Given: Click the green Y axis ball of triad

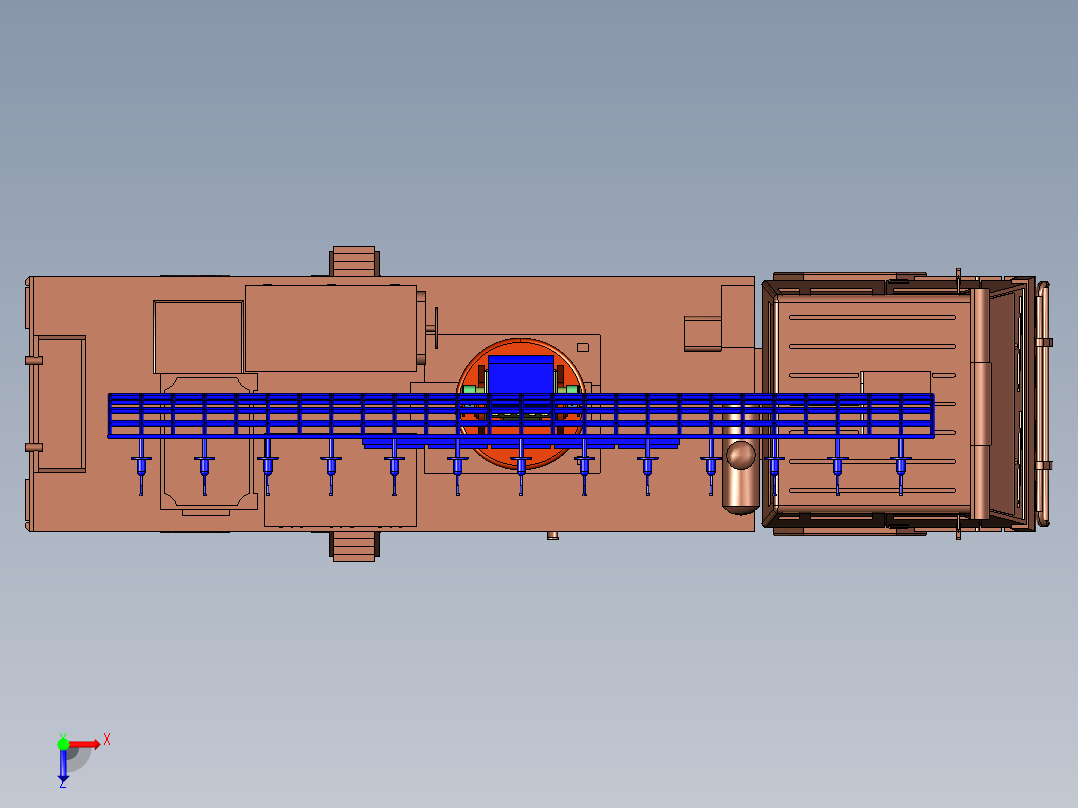Looking at the screenshot, I should point(63,744).
